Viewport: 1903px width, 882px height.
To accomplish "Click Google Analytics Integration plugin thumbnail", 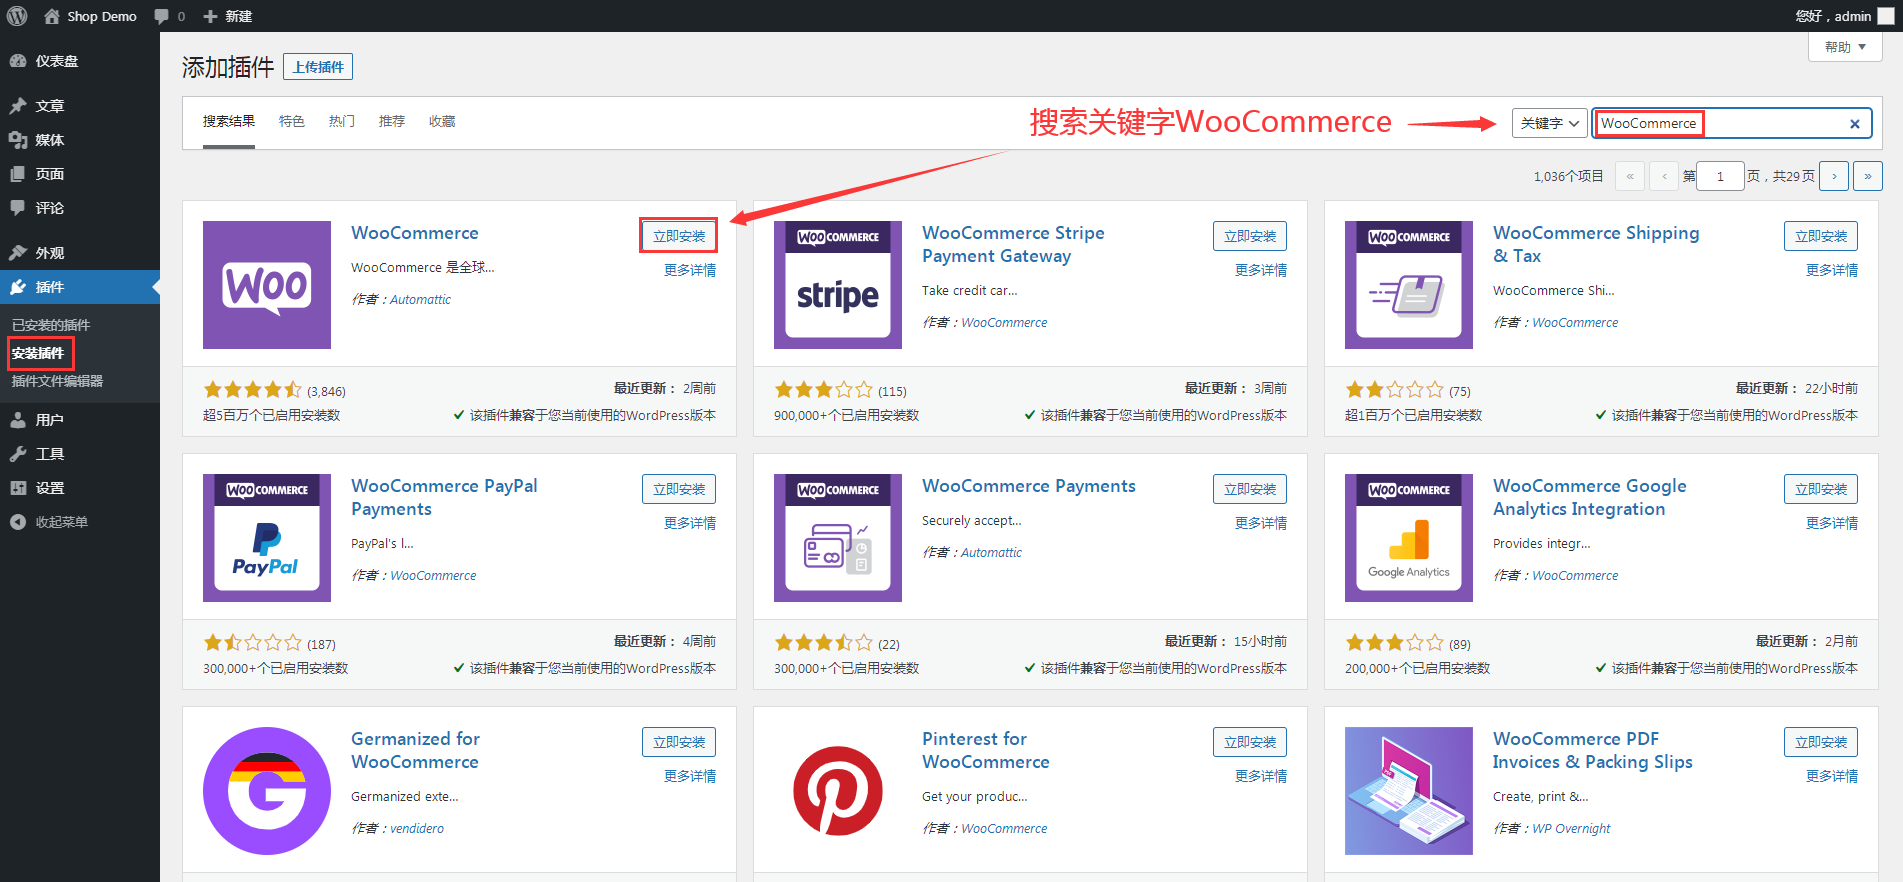I will pos(1409,538).
